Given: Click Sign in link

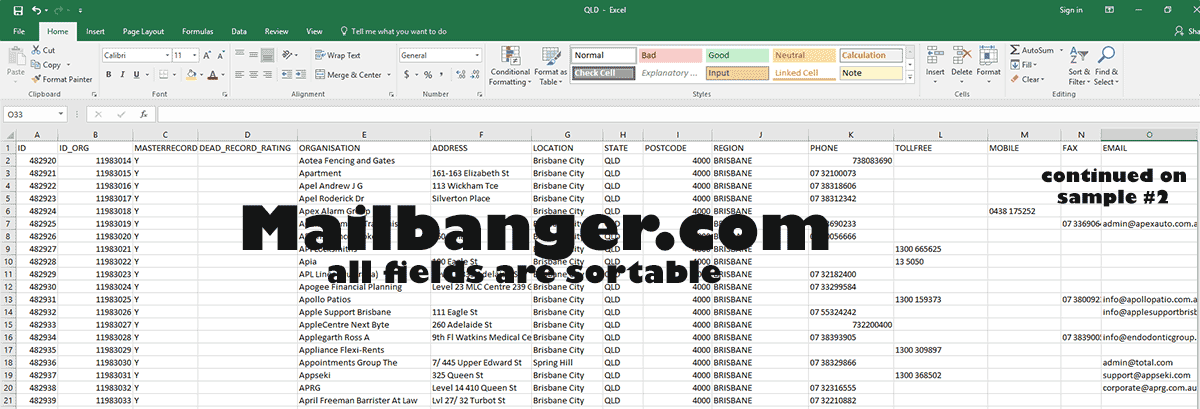Looking at the screenshot, I should [1071, 10].
